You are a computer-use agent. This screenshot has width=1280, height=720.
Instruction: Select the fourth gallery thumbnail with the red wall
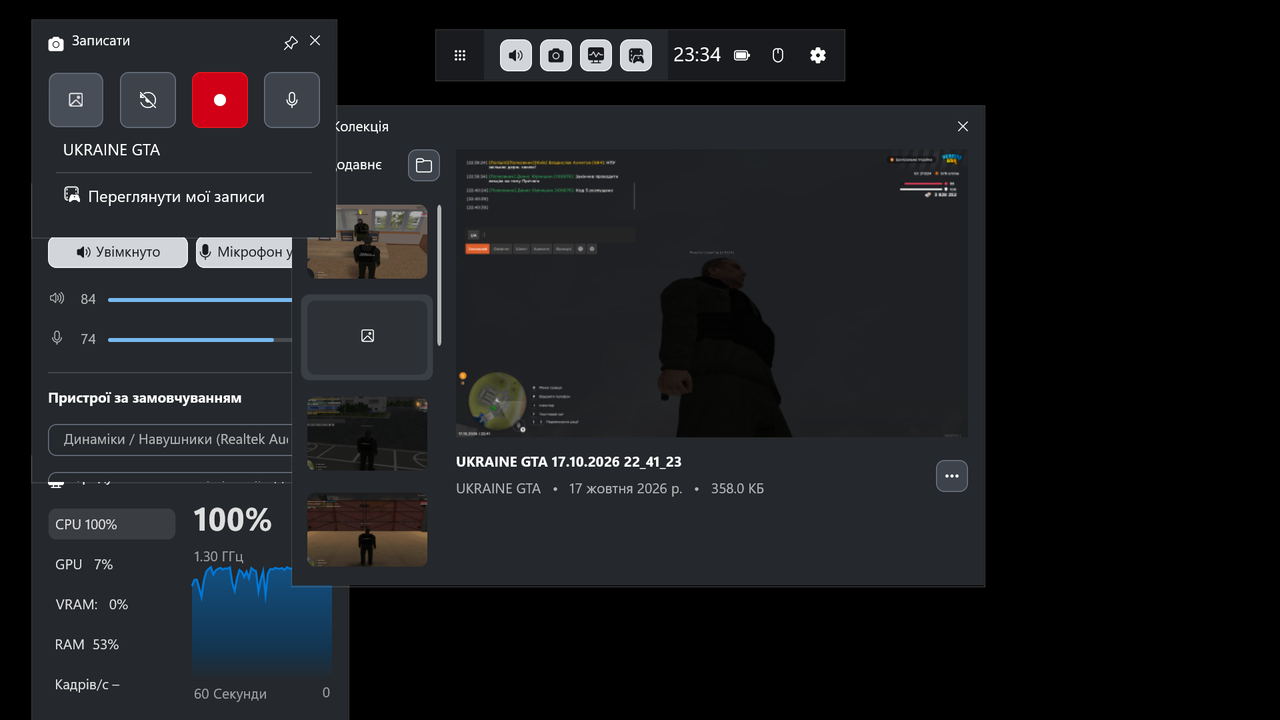point(367,530)
